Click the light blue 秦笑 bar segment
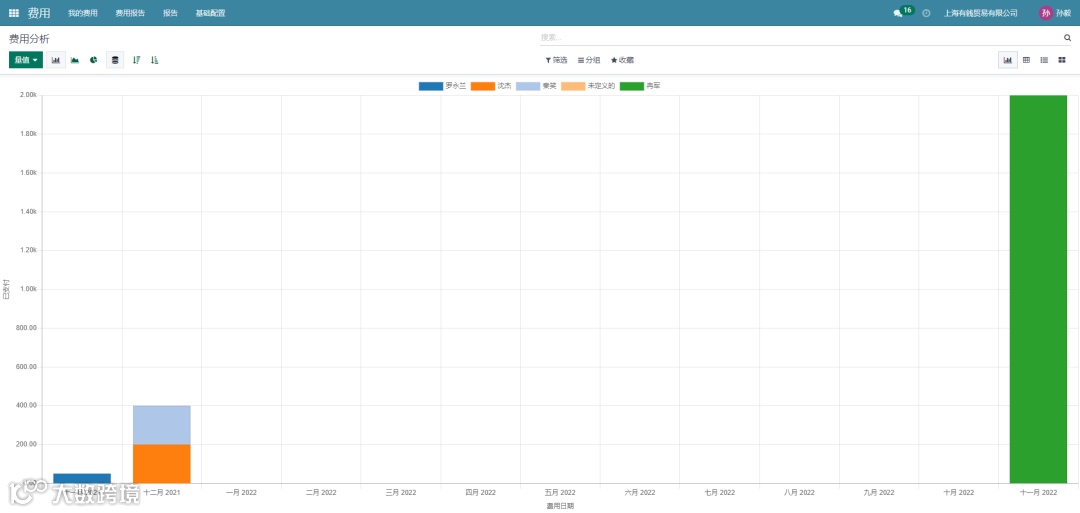 162,425
